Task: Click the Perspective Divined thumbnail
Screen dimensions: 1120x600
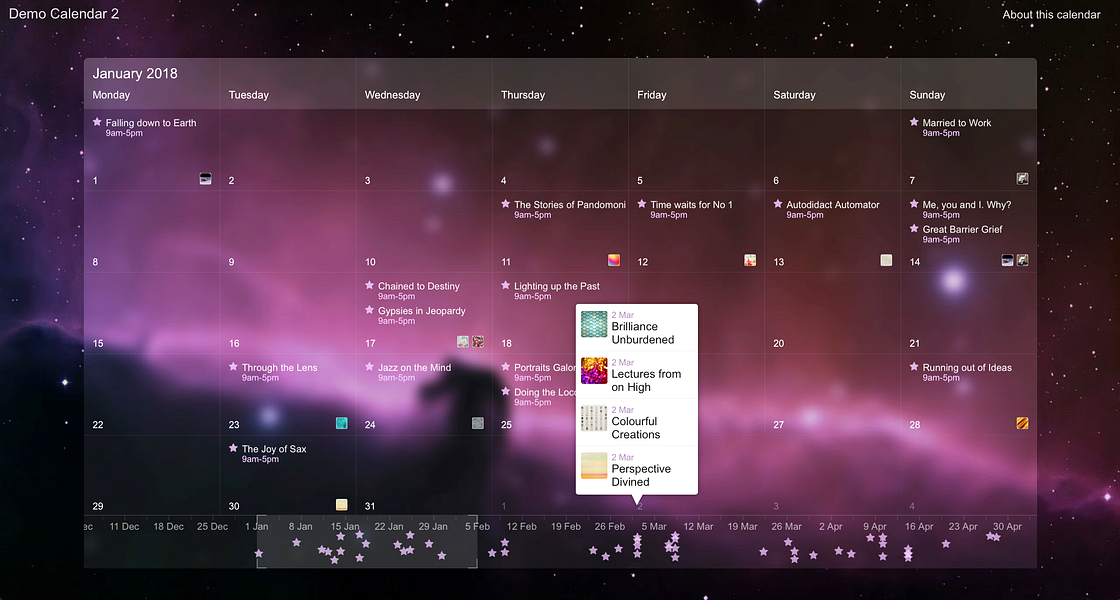Action: (x=593, y=466)
